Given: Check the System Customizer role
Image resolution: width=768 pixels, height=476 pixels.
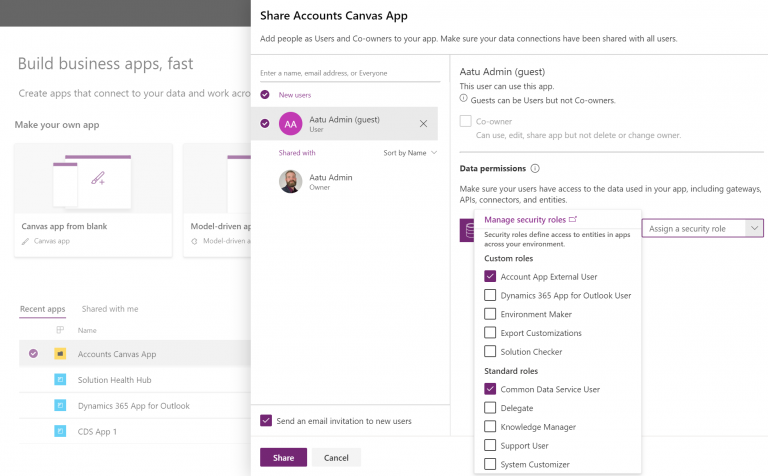Looking at the screenshot, I should [x=490, y=464].
